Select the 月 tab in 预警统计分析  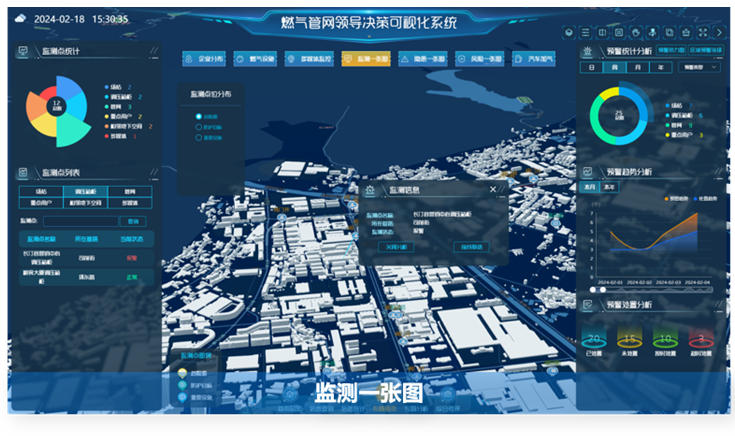click(x=637, y=67)
